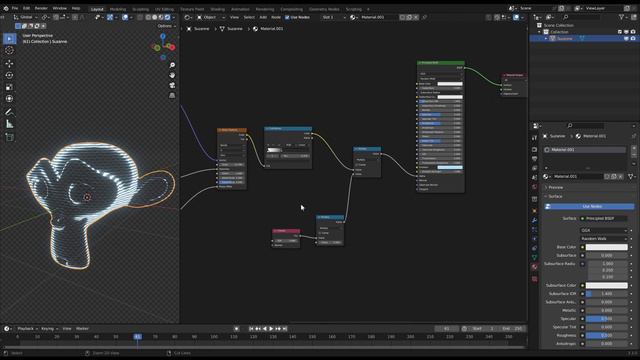
Task: Toggle the camera view icon in the viewport
Action: point(172,85)
